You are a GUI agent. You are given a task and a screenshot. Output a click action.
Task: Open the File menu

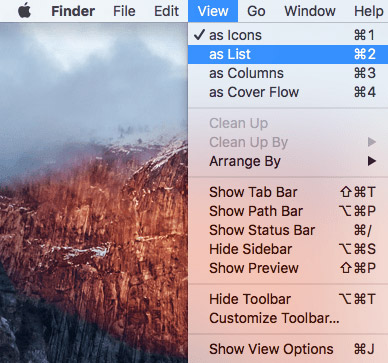click(x=124, y=11)
